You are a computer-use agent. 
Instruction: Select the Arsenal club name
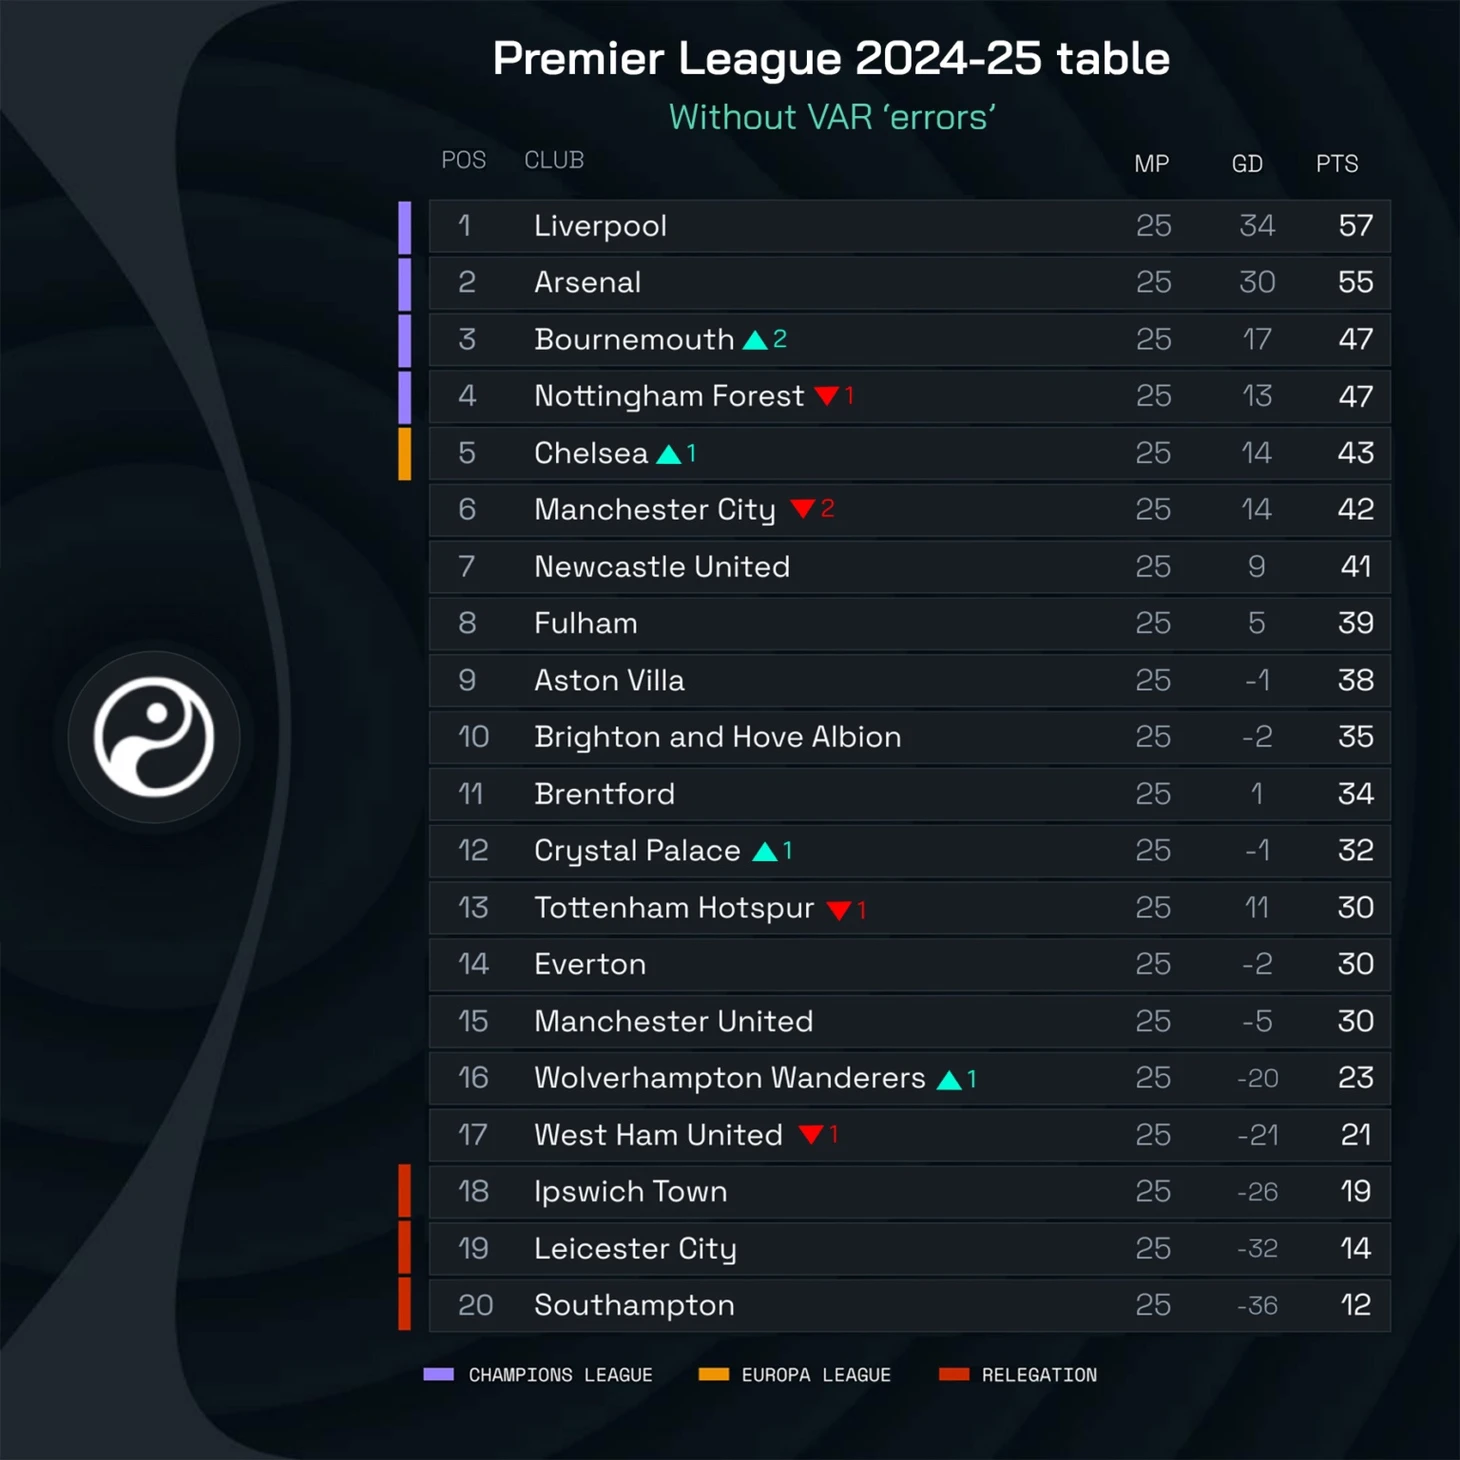click(587, 283)
